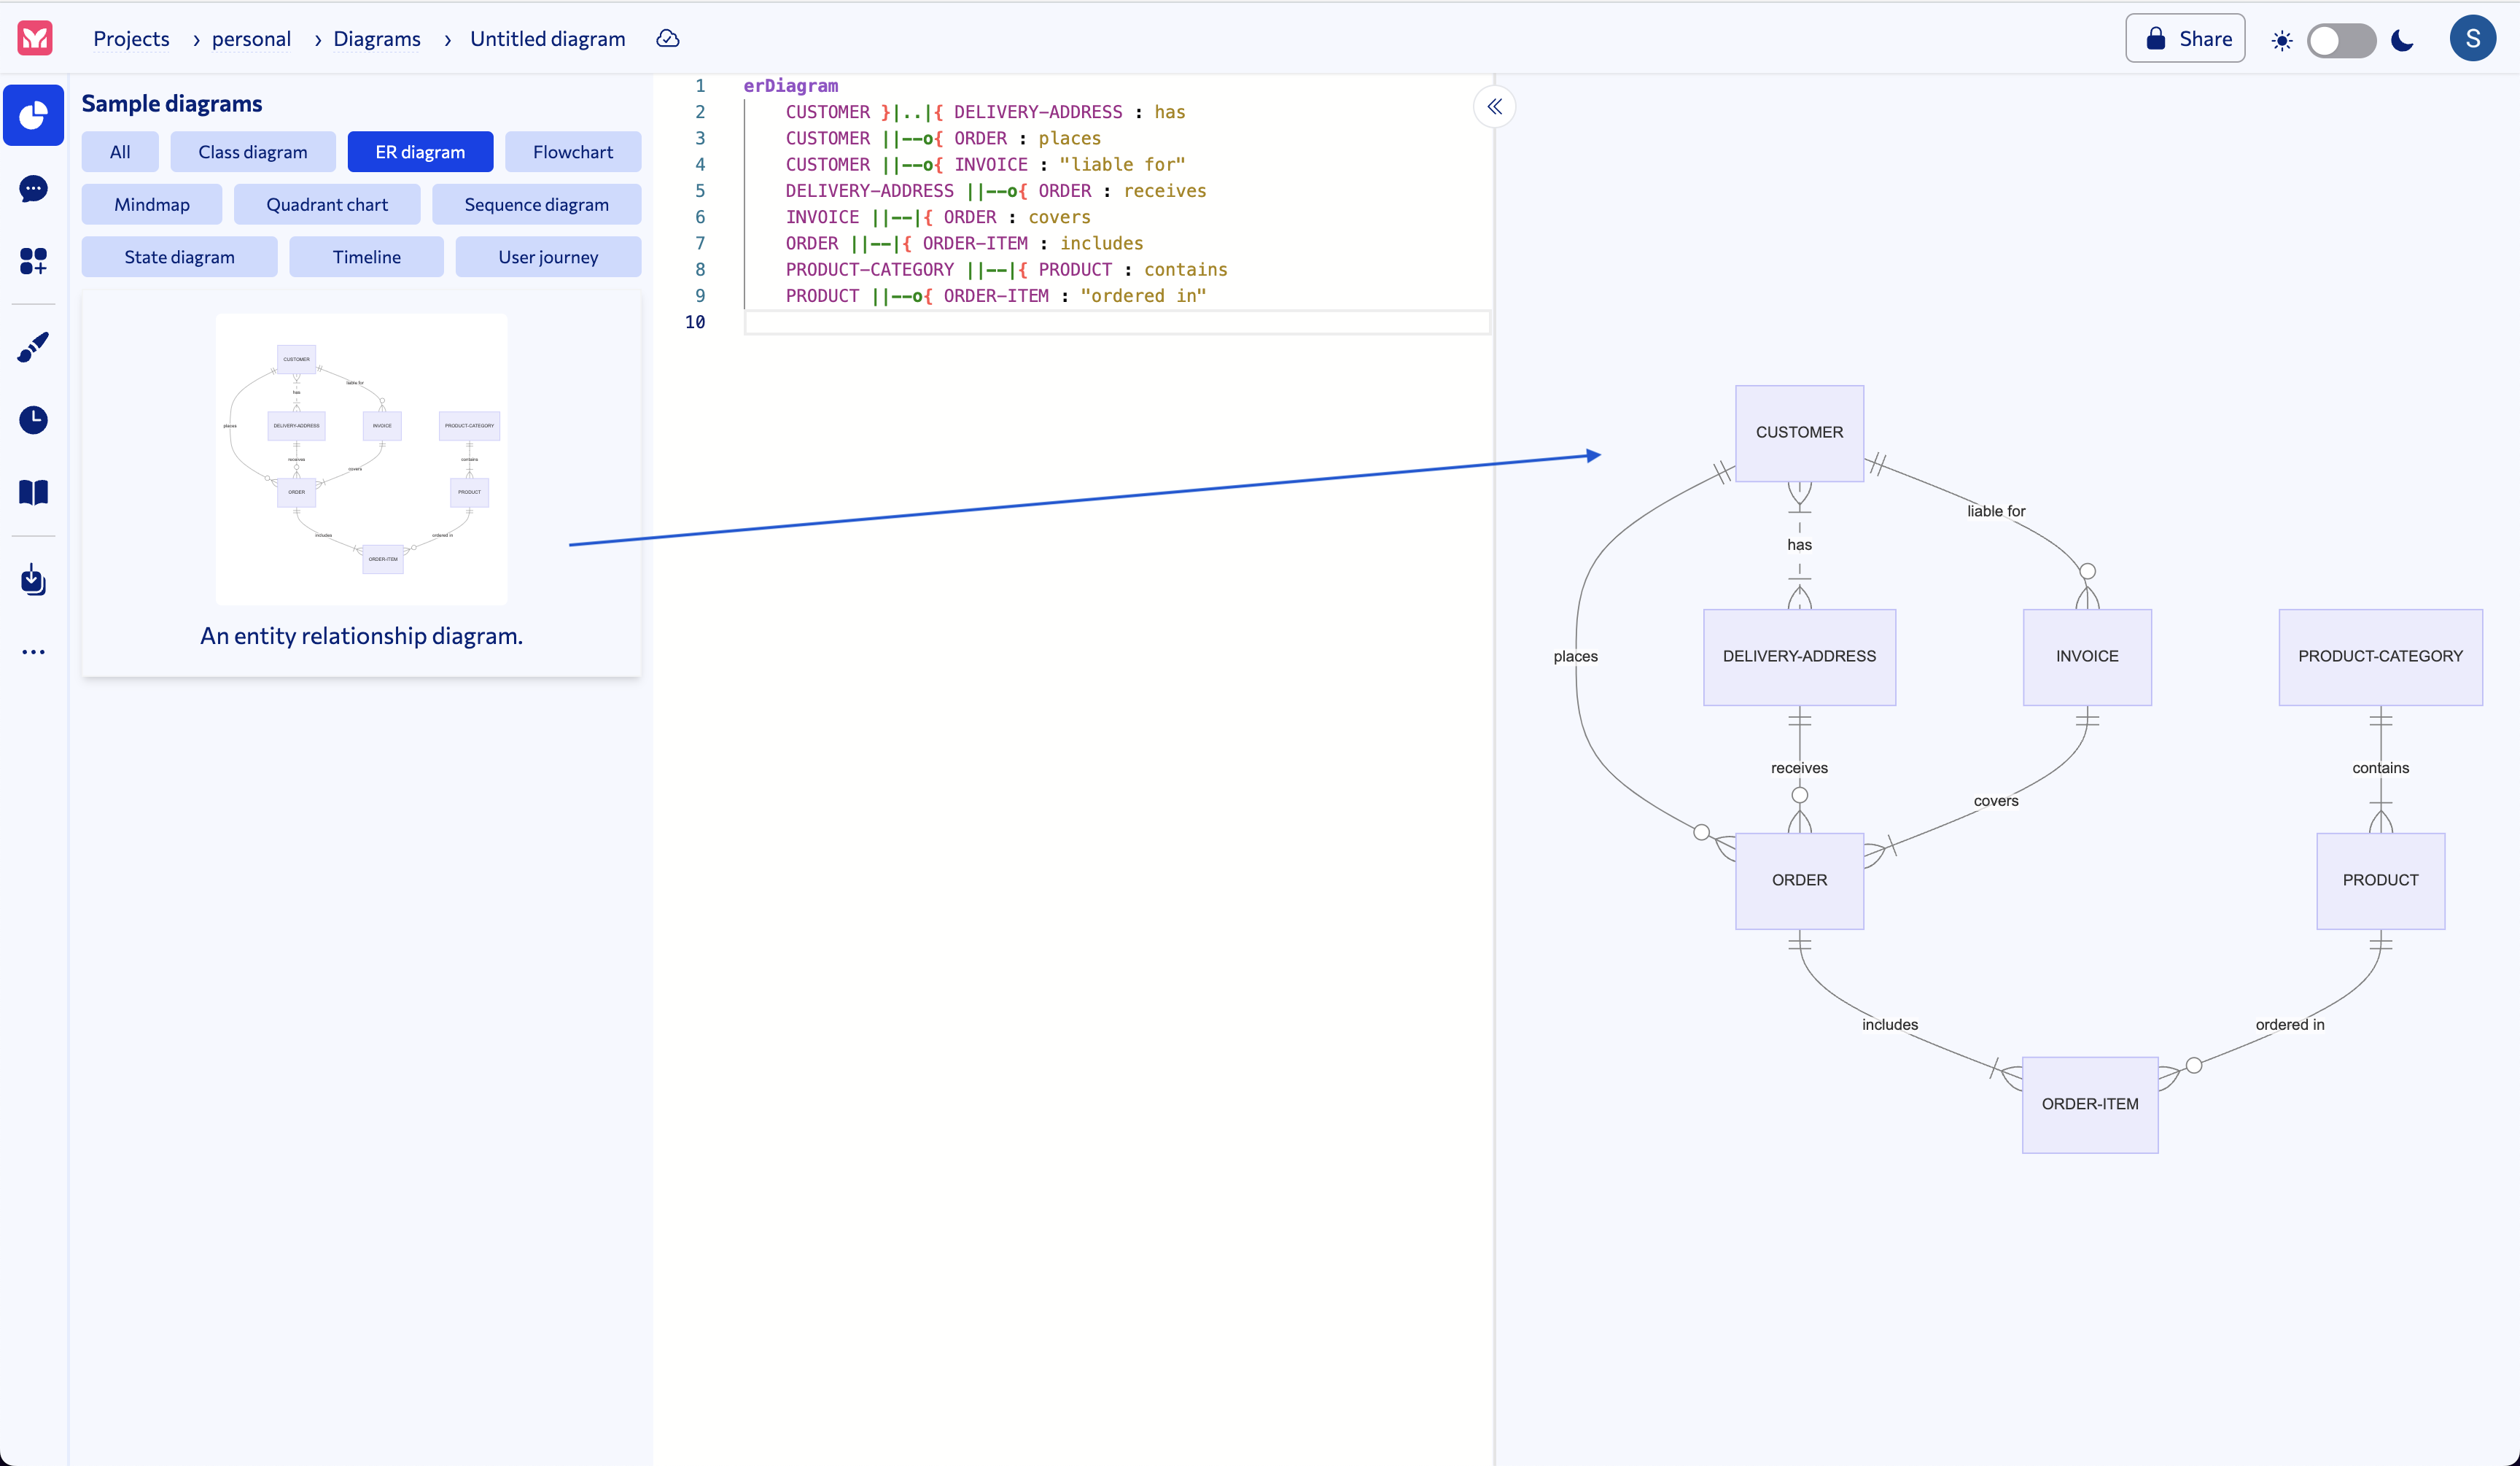
Task: Open the documentation book sidebar icon
Action: click(x=33, y=492)
